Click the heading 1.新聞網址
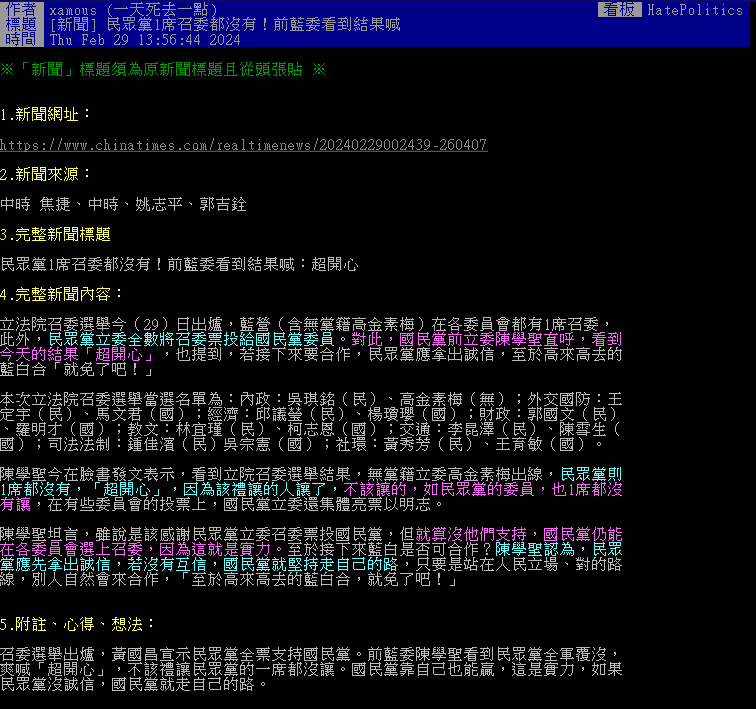 (x=45, y=114)
